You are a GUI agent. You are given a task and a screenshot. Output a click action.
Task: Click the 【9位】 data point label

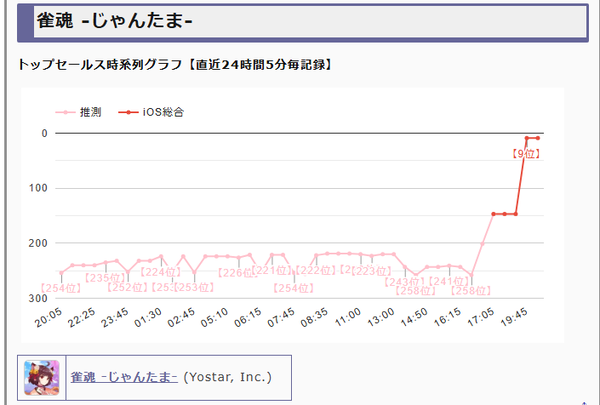tap(526, 154)
